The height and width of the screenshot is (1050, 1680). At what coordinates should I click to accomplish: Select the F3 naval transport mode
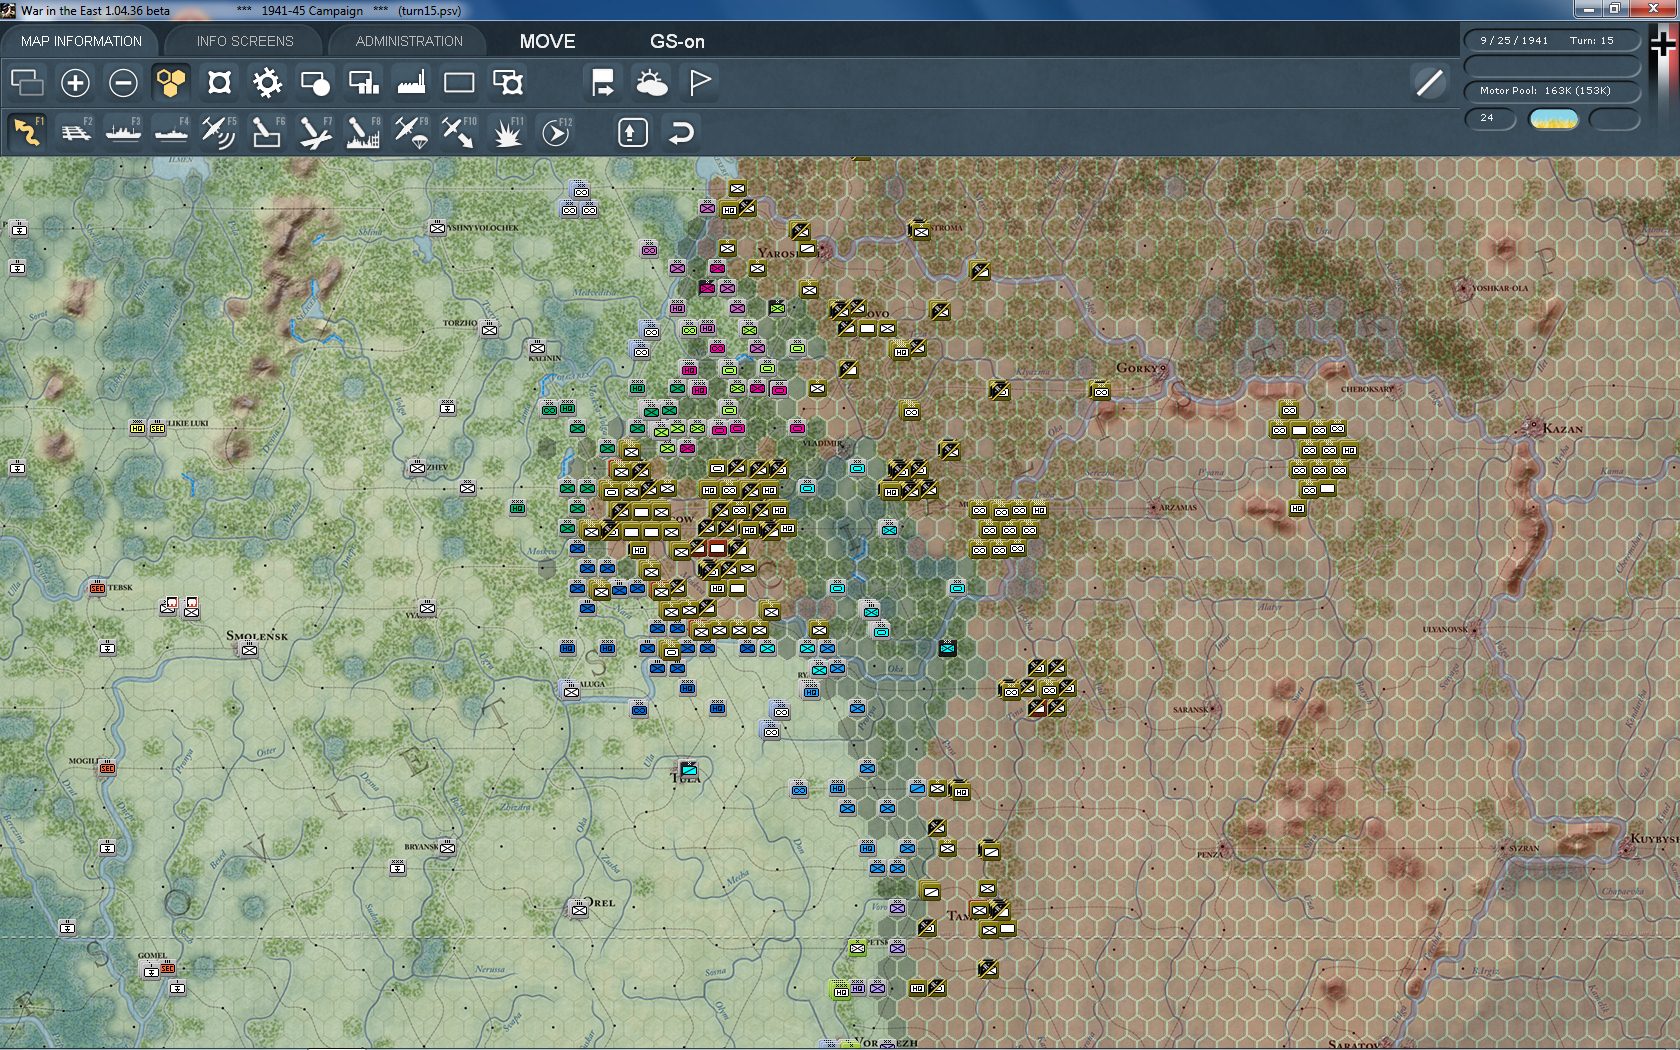[x=123, y=132]
